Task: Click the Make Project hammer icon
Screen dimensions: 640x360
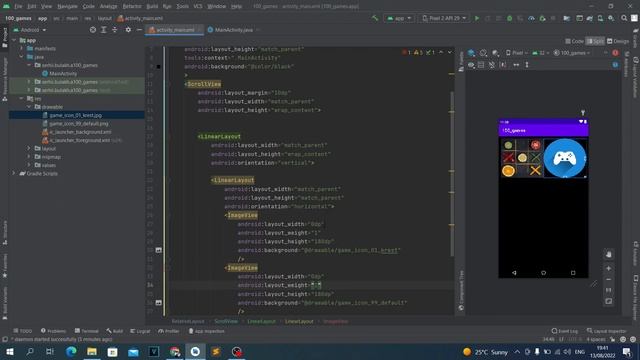Action: tap(375, 18)
